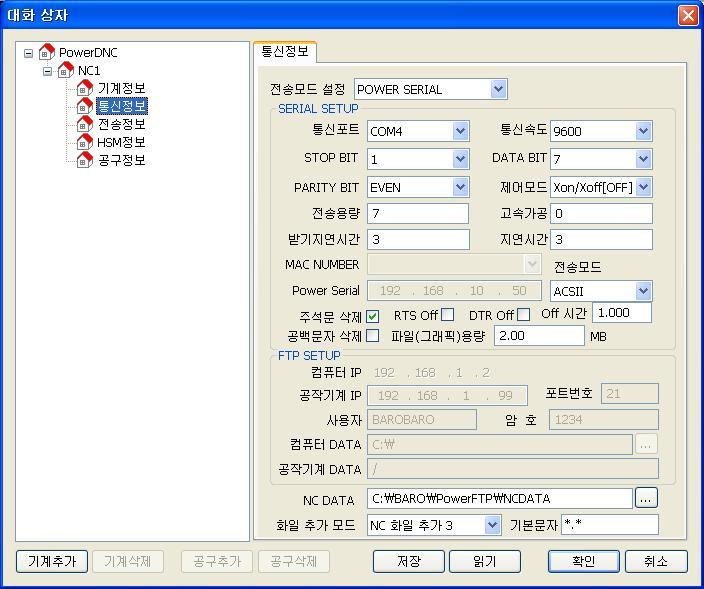Click the NC DATA path field
Screen dimensions: 704x589
point(500,498)
